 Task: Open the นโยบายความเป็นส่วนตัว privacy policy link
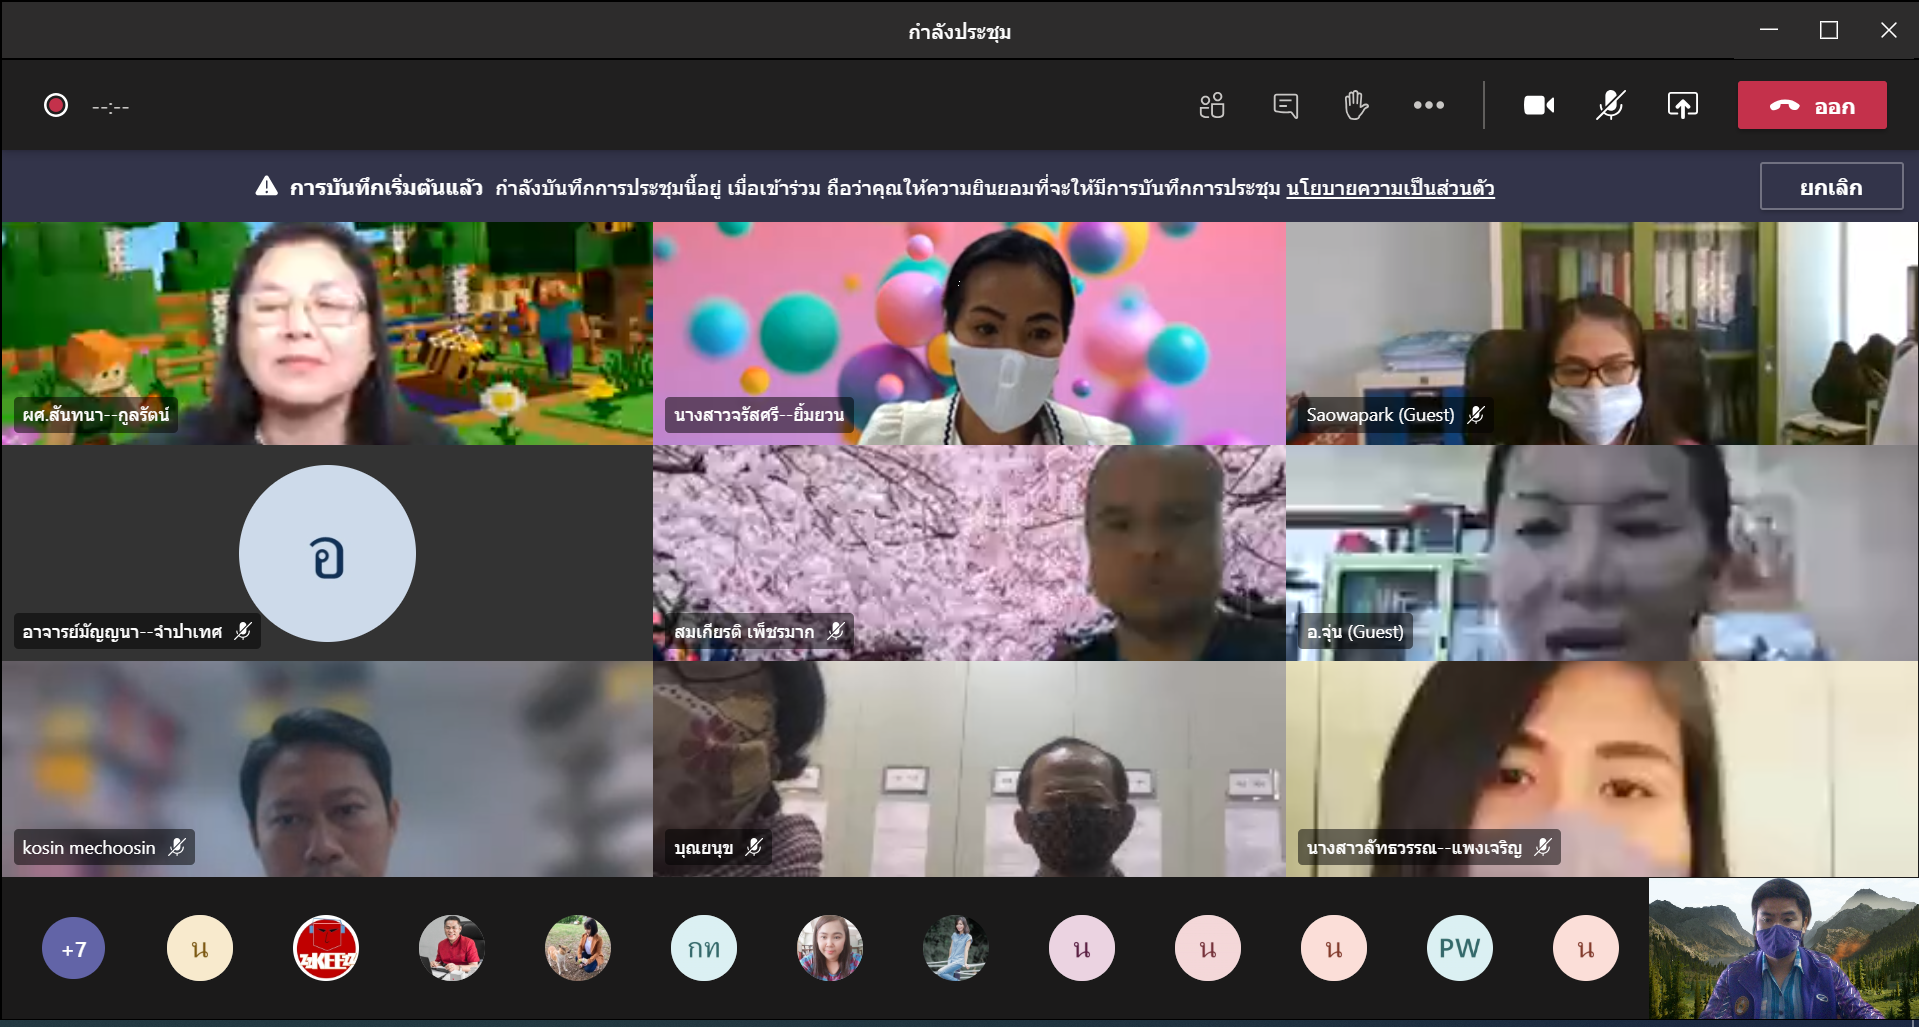(x=1390, y=188)
